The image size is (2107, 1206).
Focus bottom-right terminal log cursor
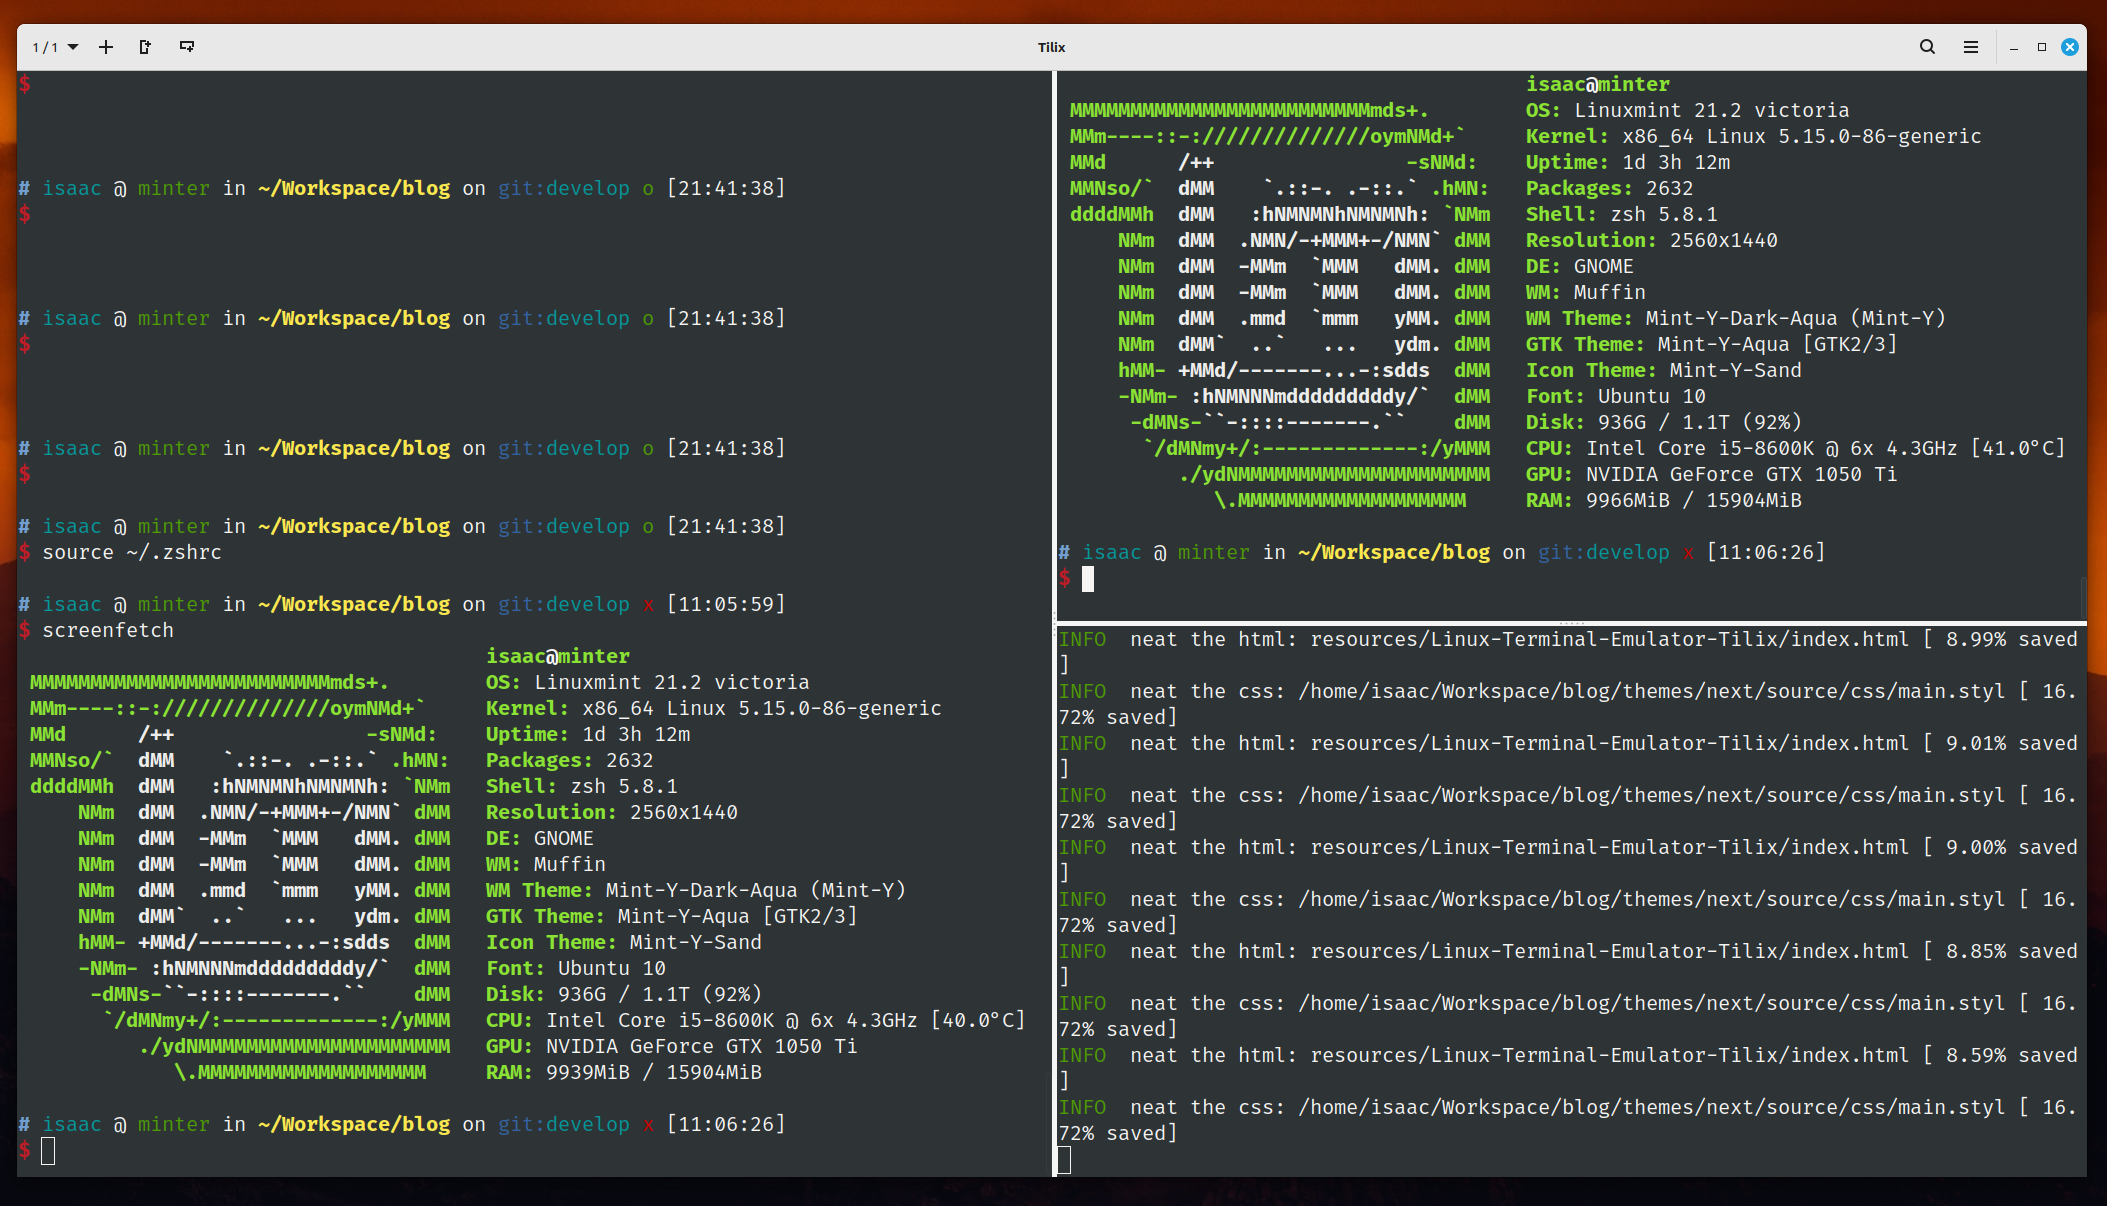1065,1160
